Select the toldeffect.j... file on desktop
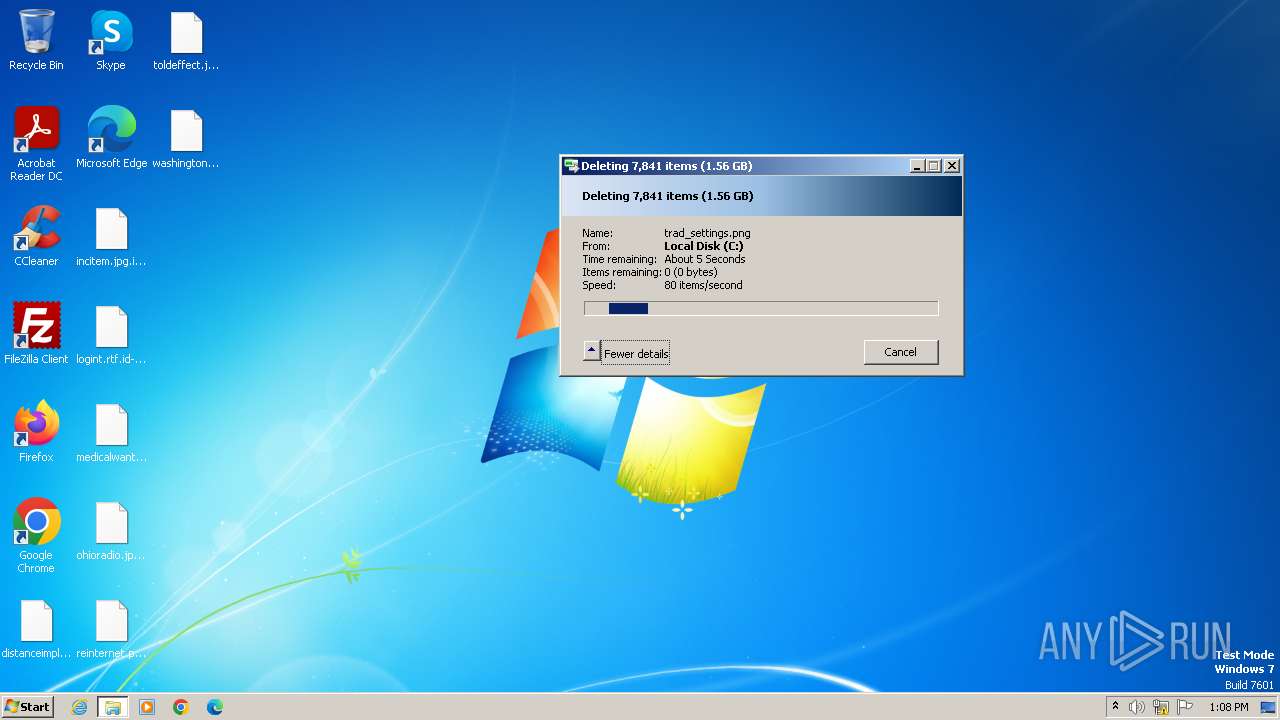 tap(186, 40)
